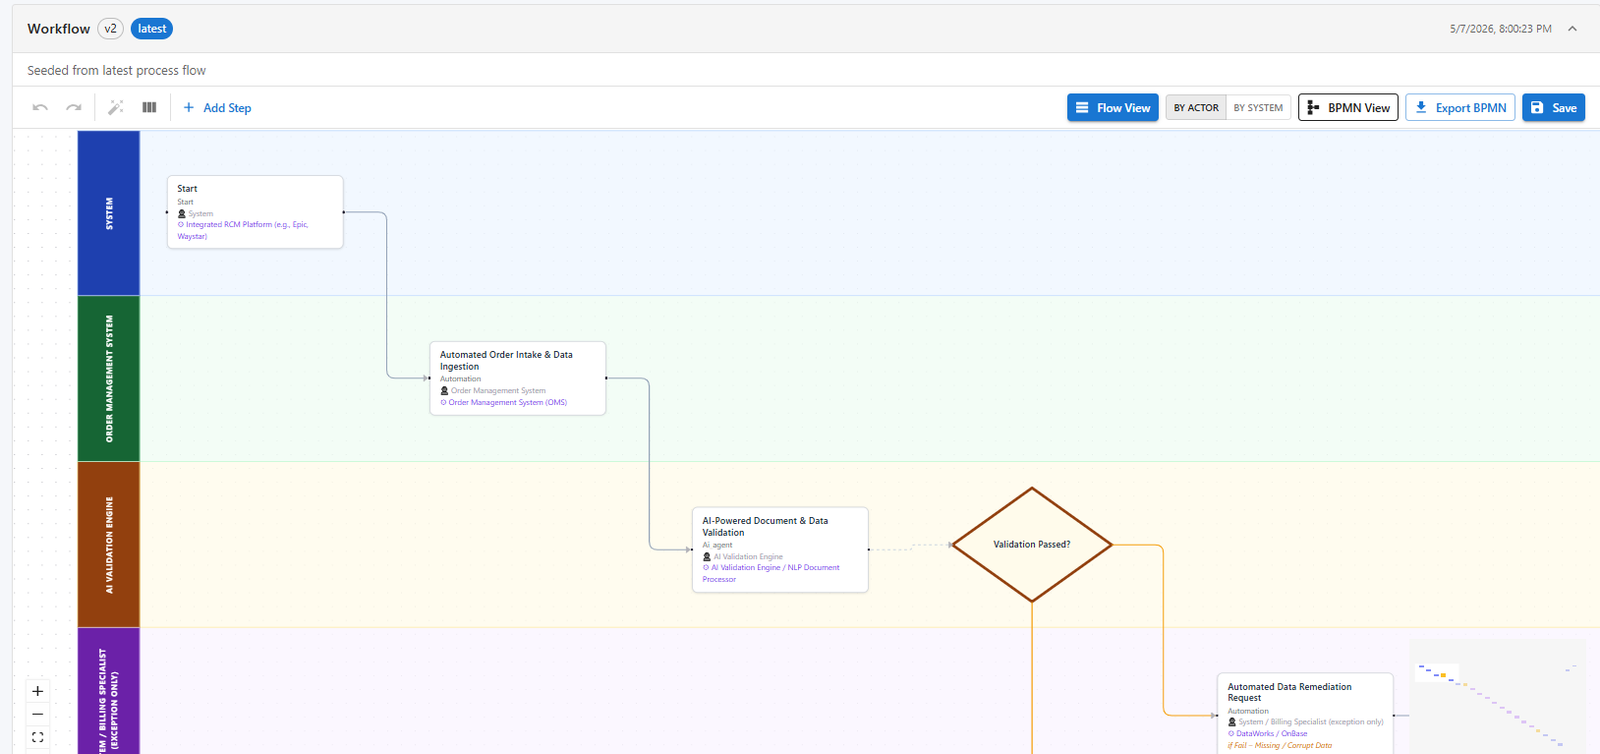Click the columns icon in the toolbar

[149, 108]
